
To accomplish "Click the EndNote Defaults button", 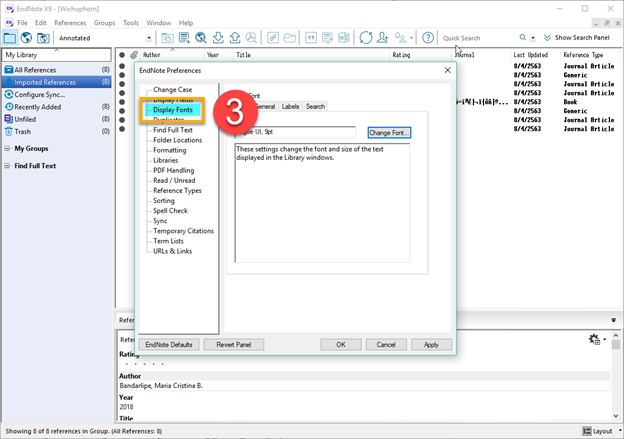I will click(x=169, y=344).
